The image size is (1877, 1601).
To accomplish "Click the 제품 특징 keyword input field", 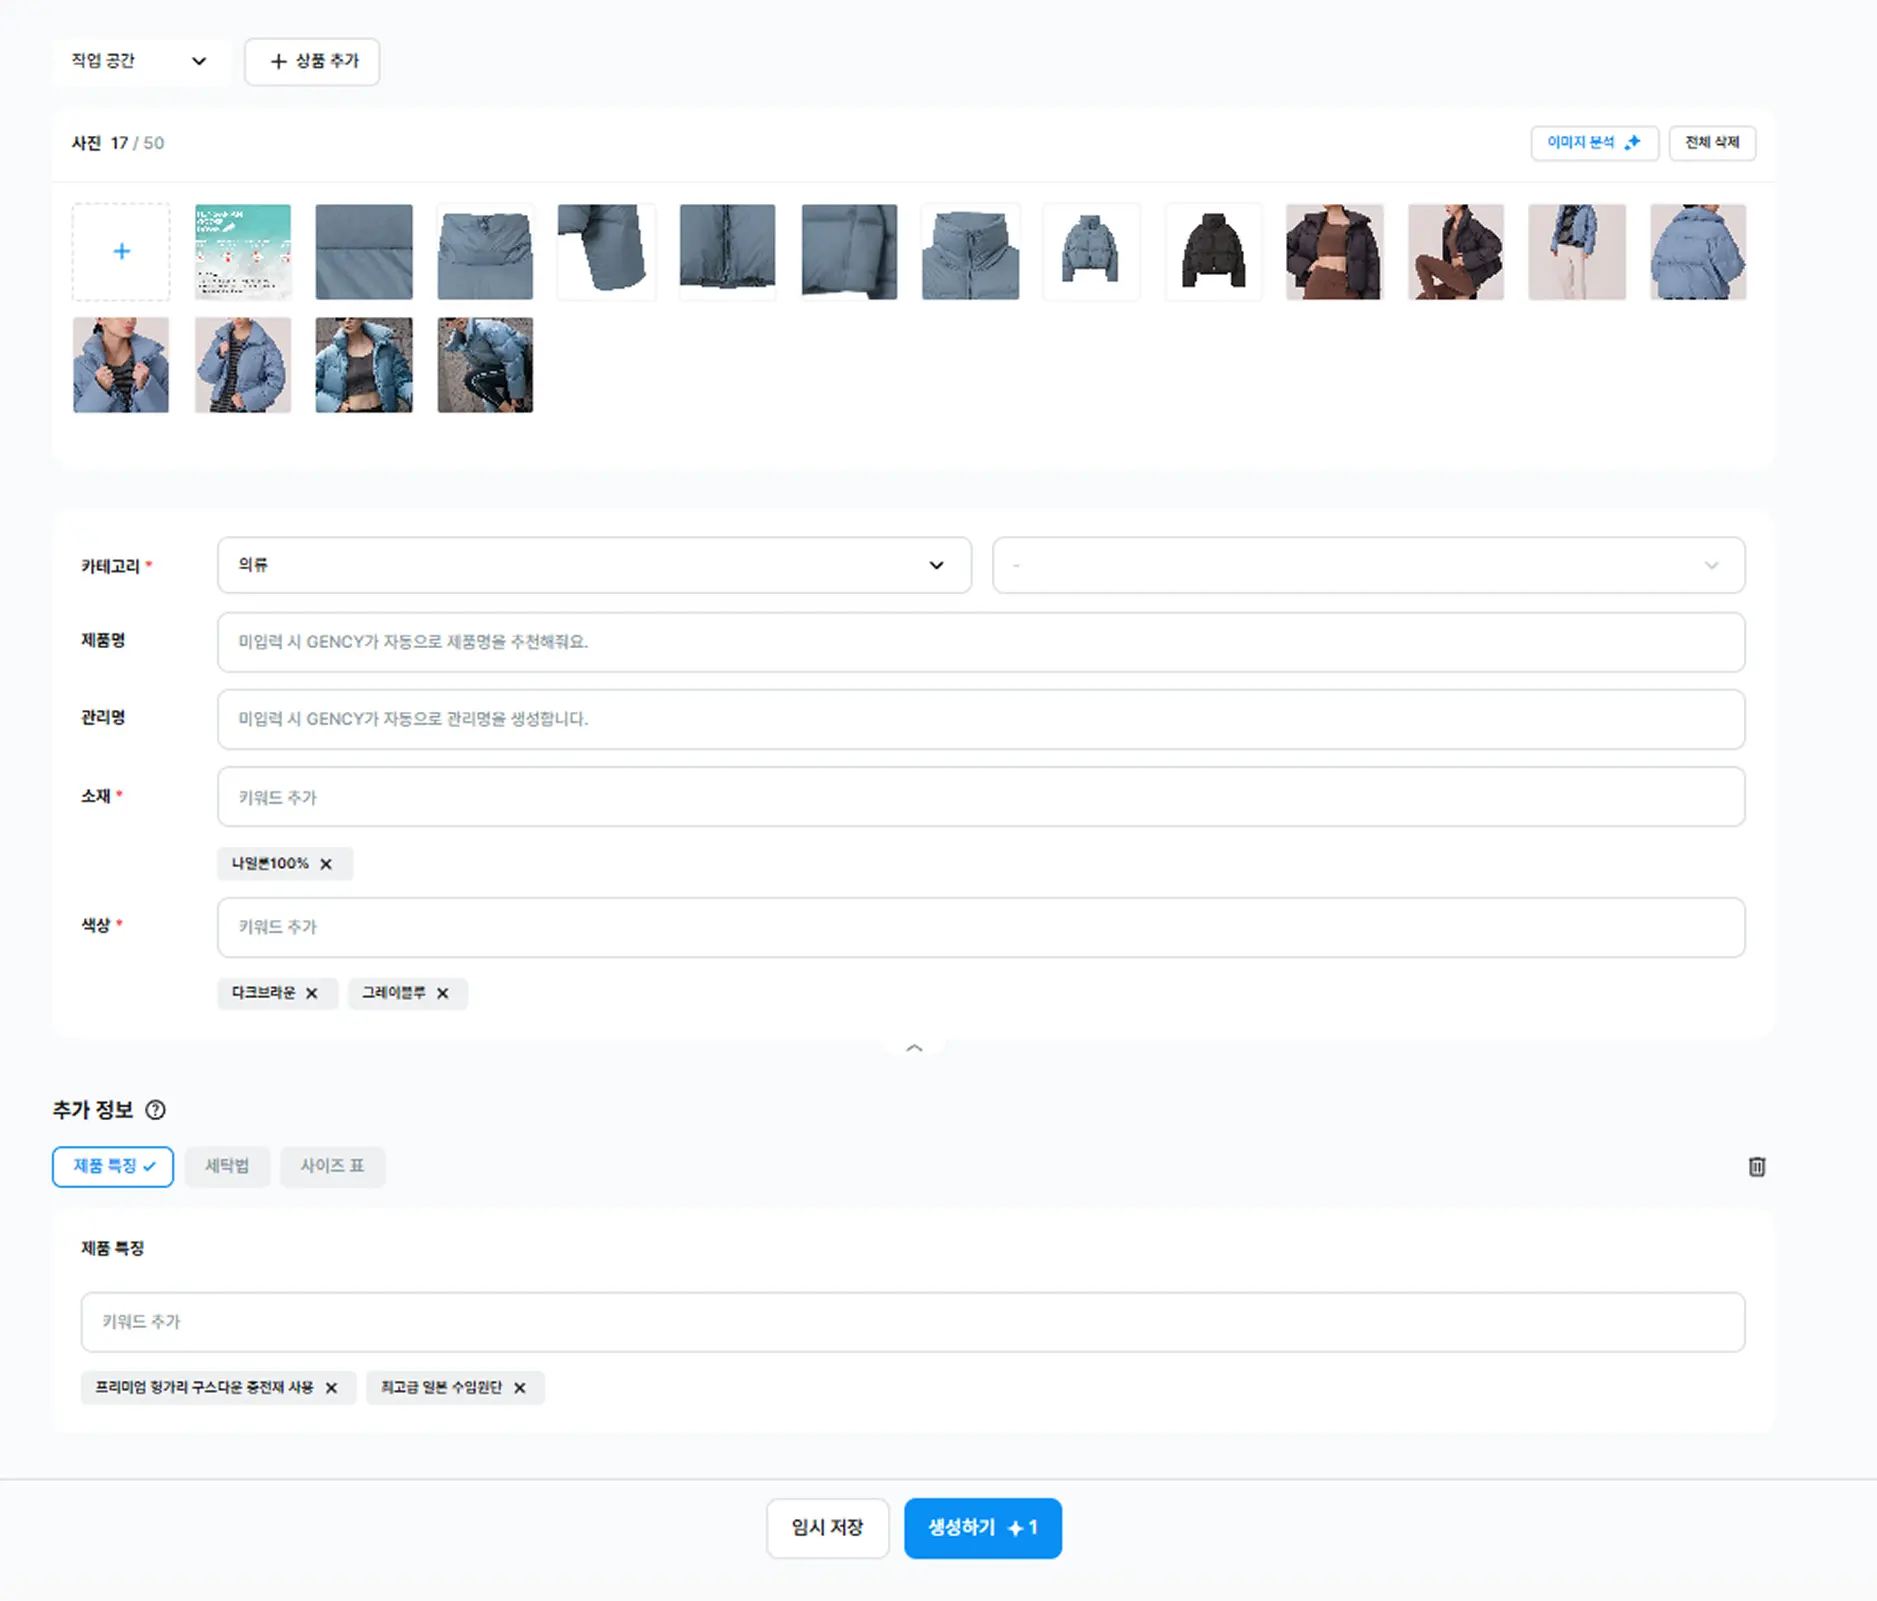I will click(913, 1322).
